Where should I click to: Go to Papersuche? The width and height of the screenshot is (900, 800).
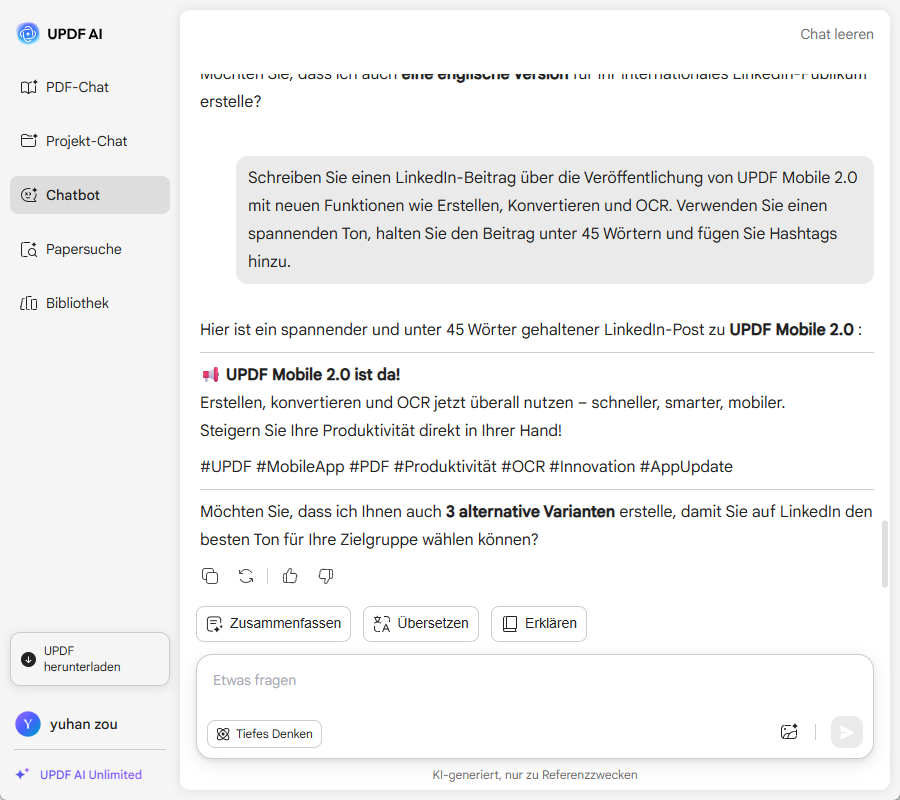(x=90, y=249)
